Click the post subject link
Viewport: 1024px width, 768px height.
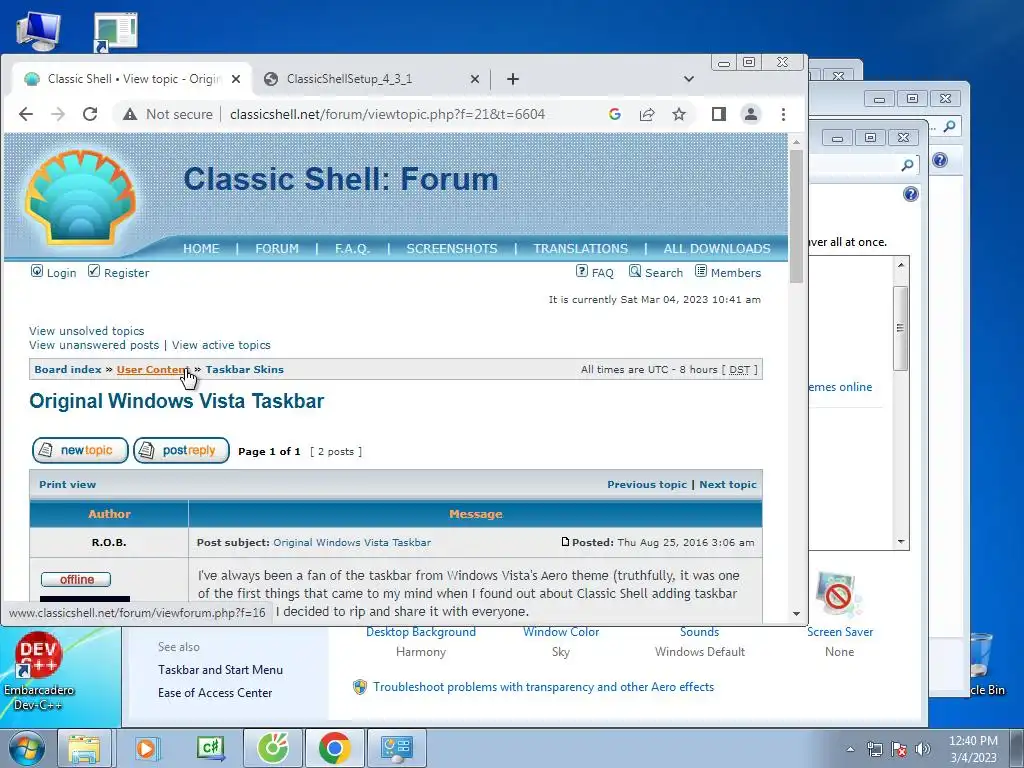coord(352,543)
